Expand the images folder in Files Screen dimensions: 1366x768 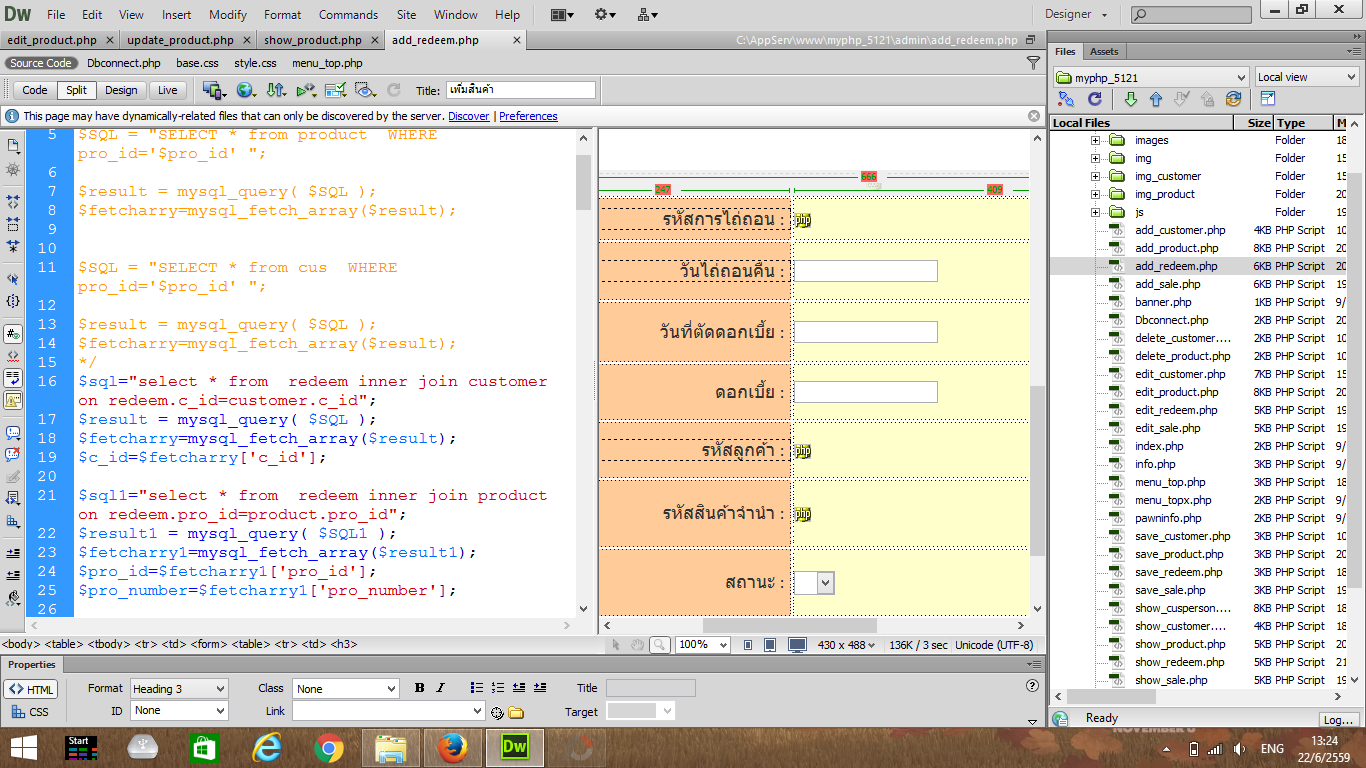tap(1095, 140)
